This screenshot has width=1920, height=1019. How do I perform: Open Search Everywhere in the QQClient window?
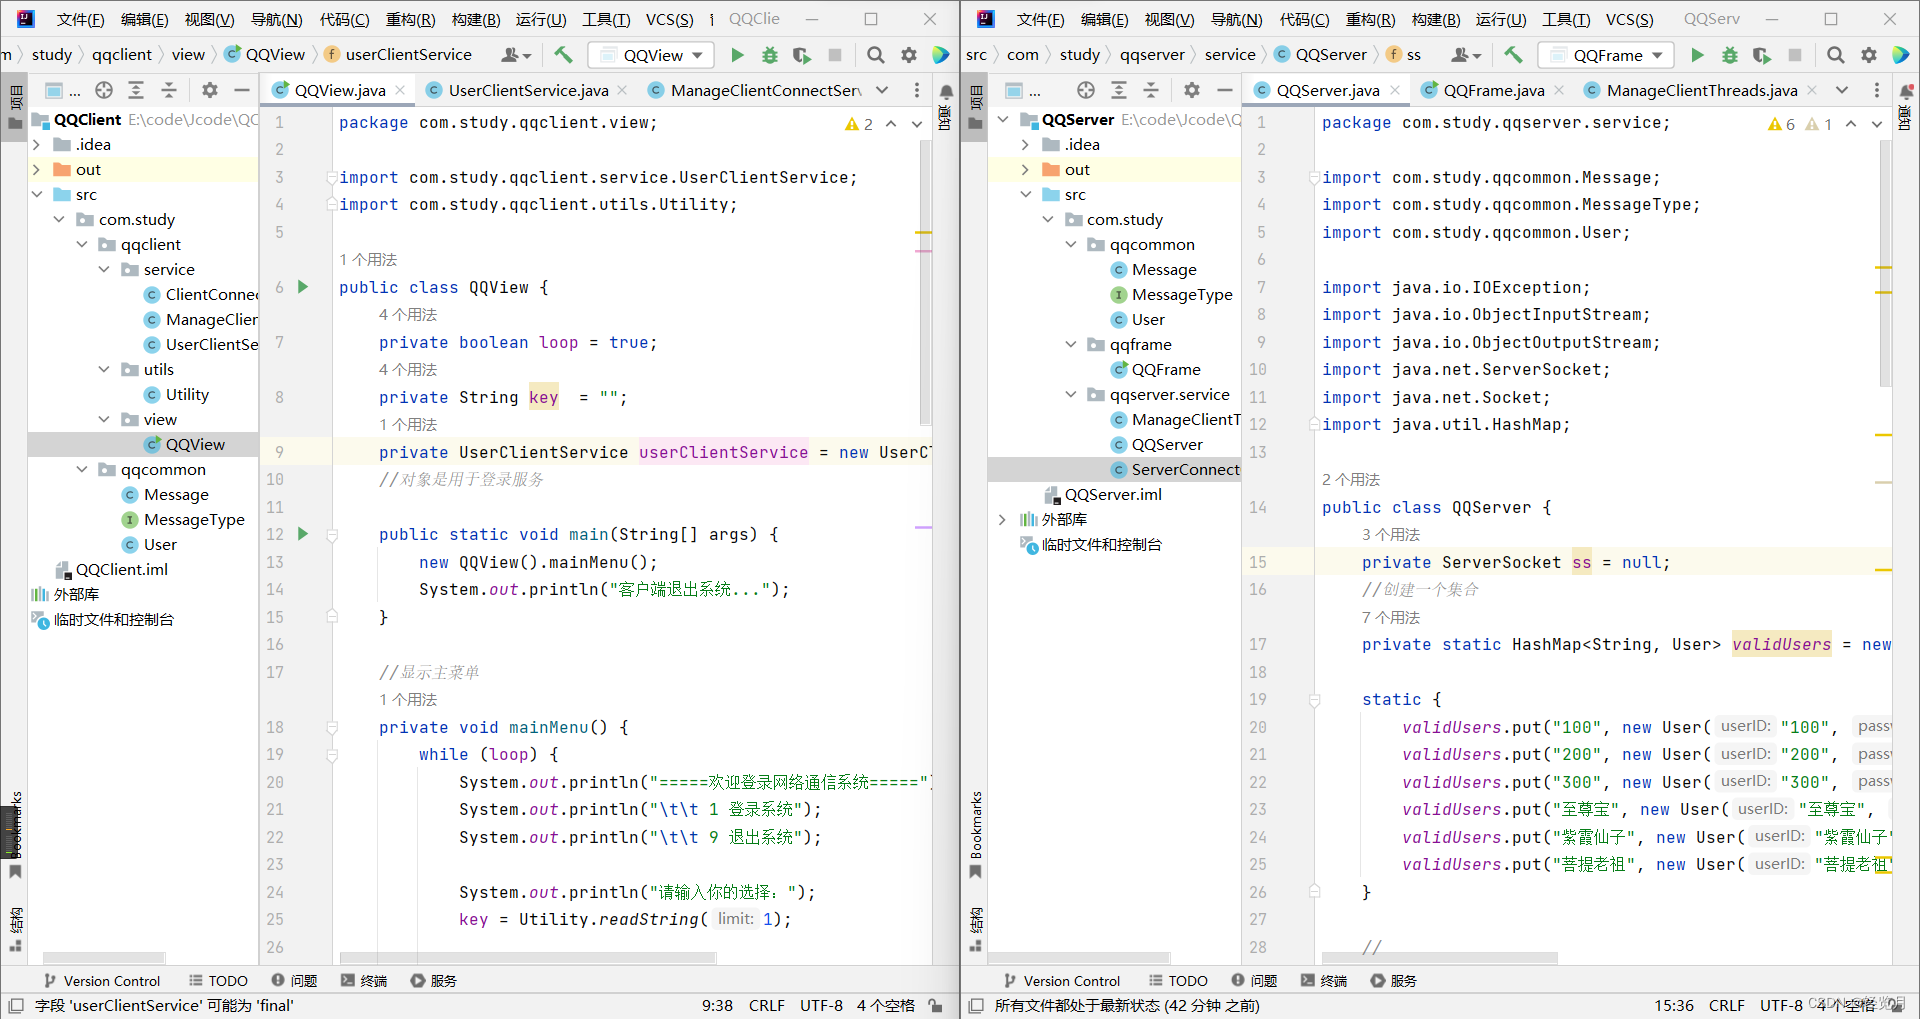pyautogui.click(x=875, y=55)
